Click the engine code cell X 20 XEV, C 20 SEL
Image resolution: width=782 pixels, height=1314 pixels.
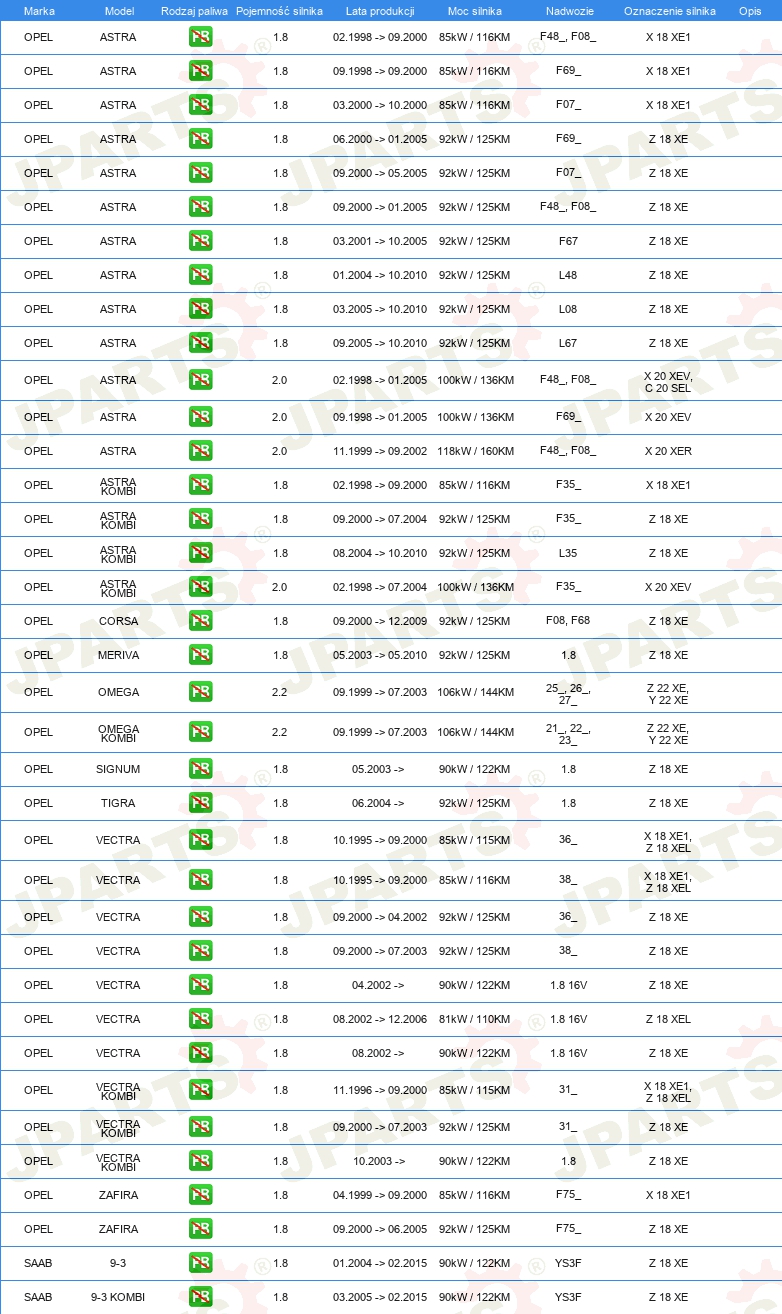(668, 380)
